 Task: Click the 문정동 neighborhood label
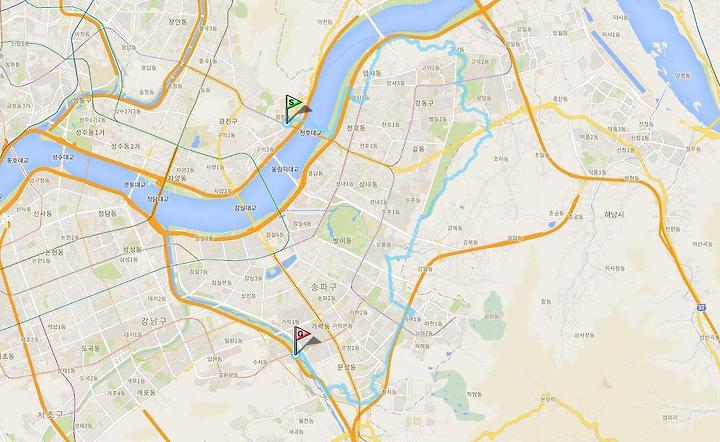tap(347, 367)
